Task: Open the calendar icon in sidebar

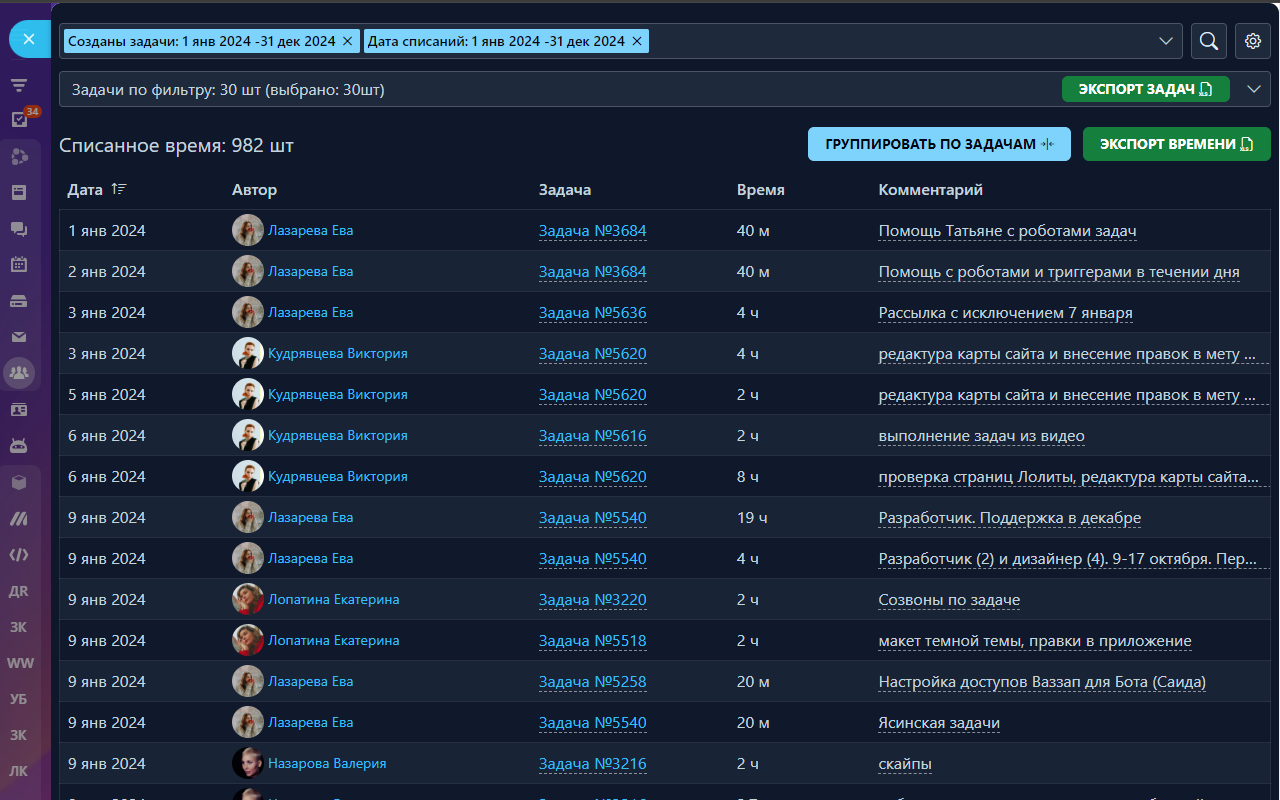Action: (x=19, y=265)
